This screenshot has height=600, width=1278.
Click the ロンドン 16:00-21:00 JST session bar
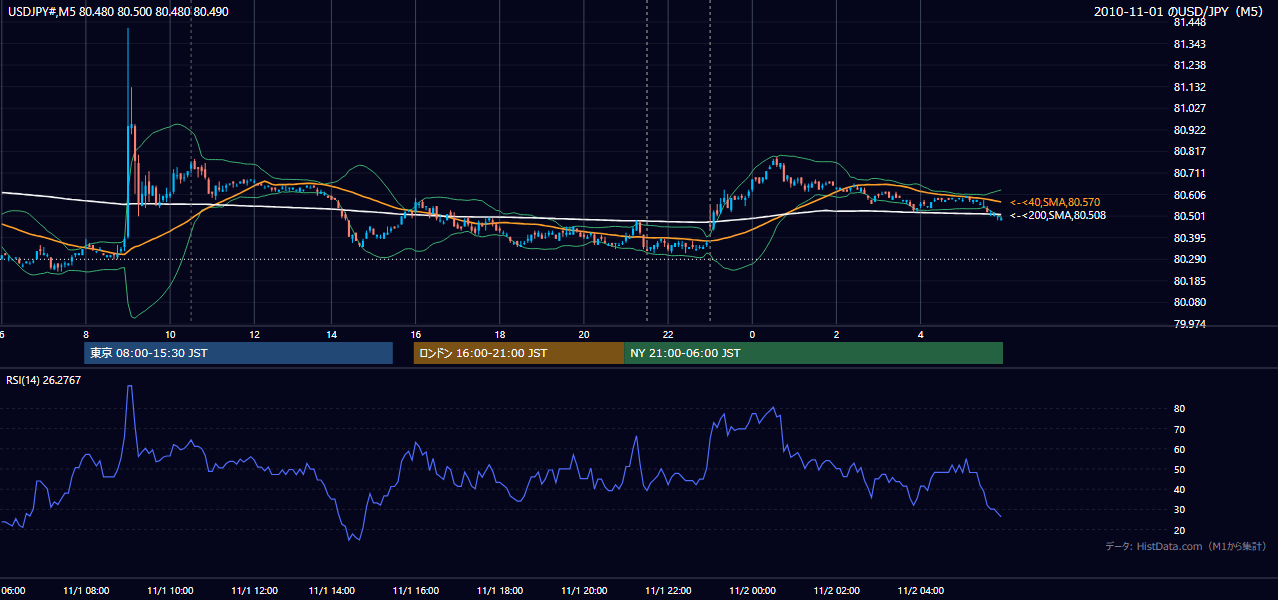[x=519, y=353]
